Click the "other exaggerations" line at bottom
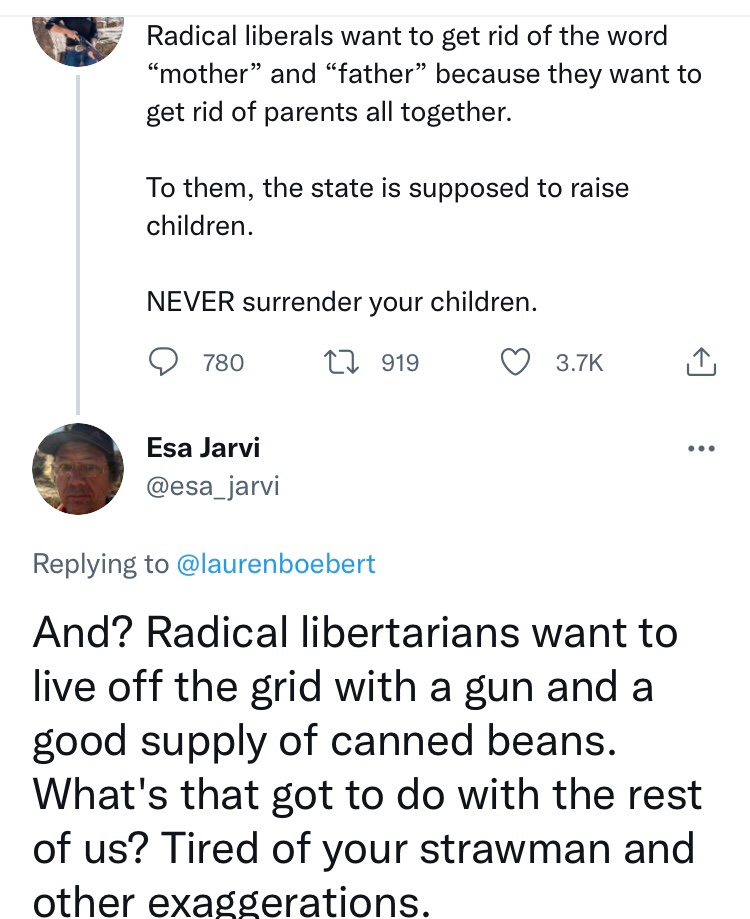750x919 pixels. pyautogui.click(x=231, y=900)
